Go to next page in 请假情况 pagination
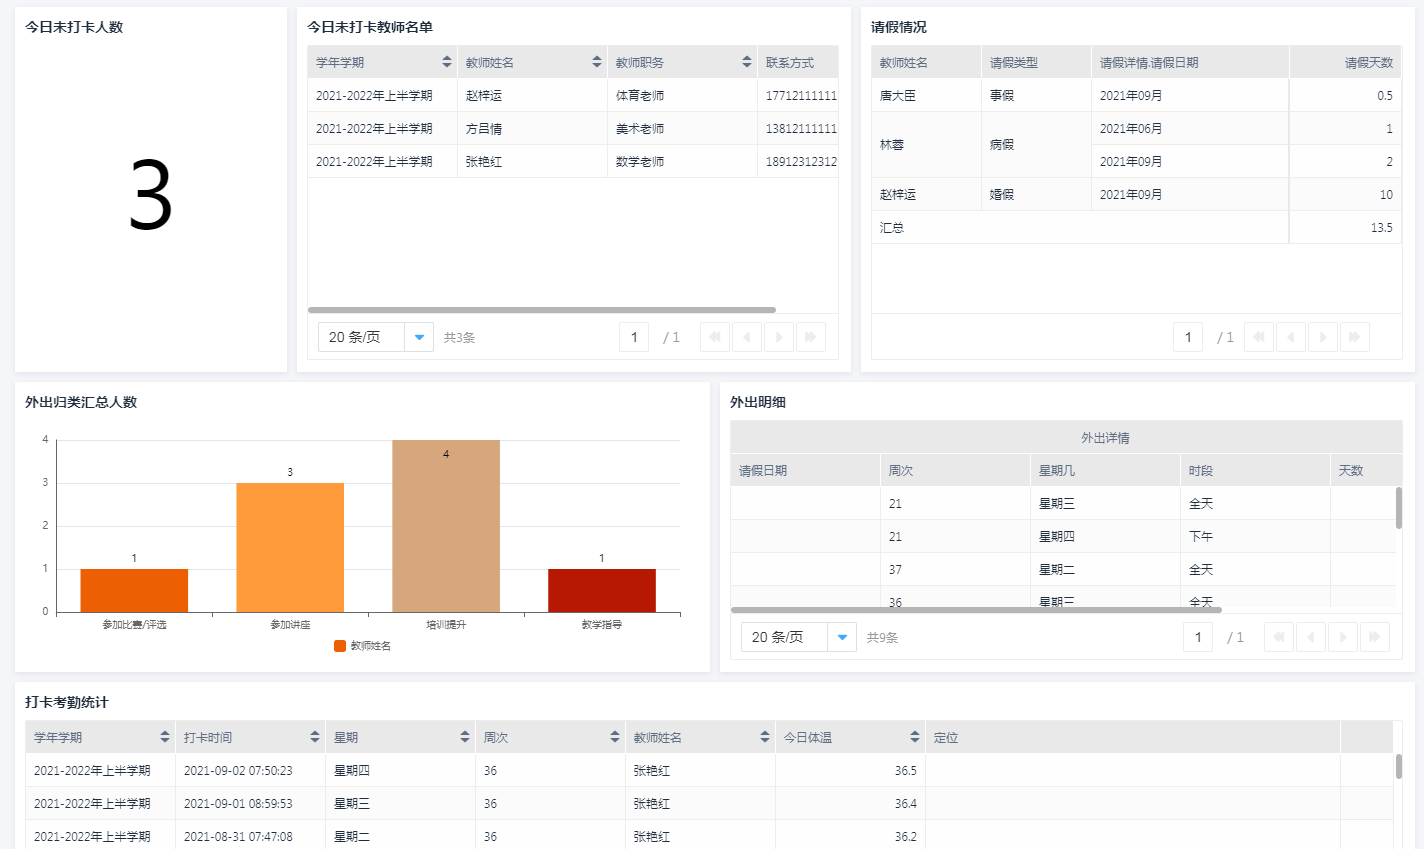The height and width of the screenshot is (849, 1424). (1322, 337)
